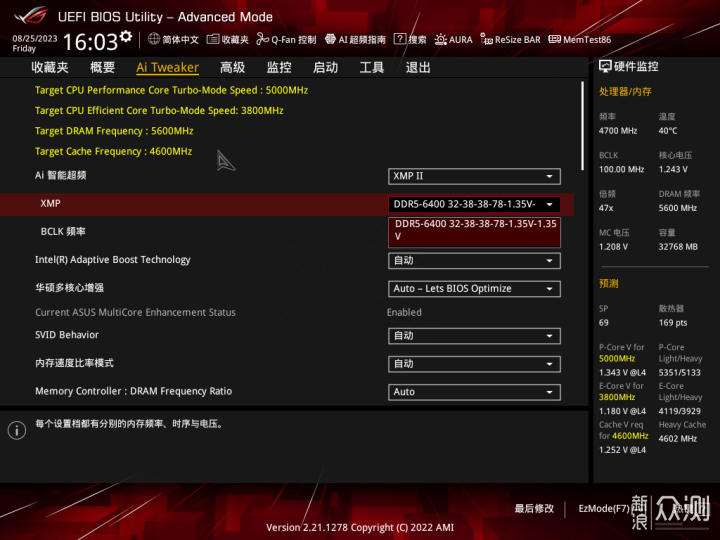
Task: Open the 高级 tab
Action: (232, 68)
